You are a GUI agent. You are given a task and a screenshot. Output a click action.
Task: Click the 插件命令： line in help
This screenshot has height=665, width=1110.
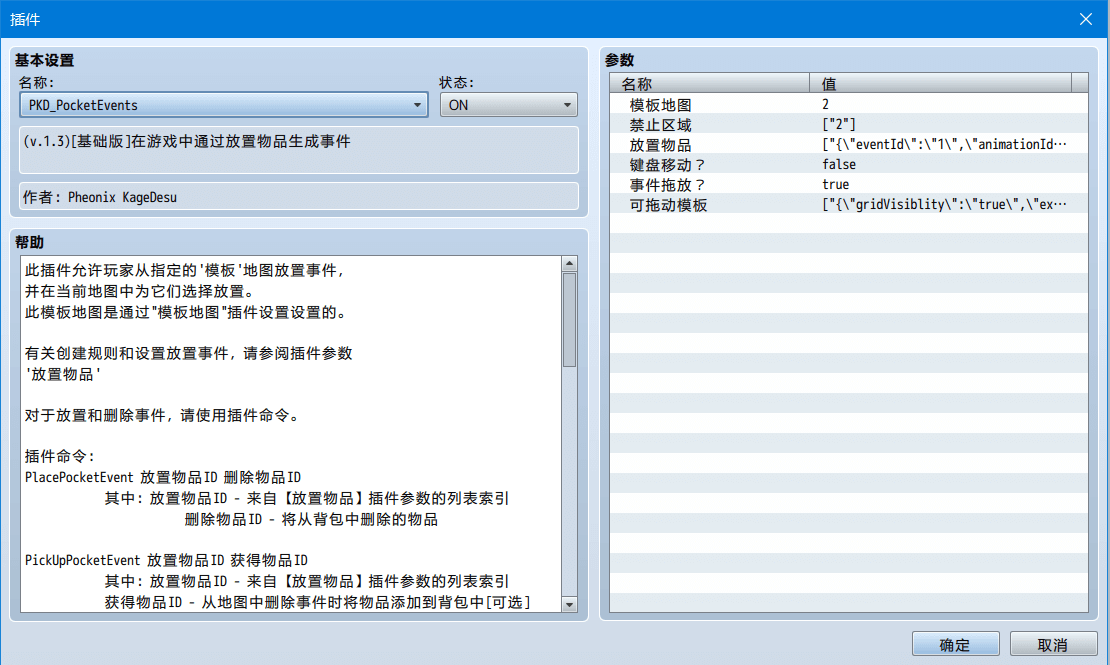tap(60, 457)
